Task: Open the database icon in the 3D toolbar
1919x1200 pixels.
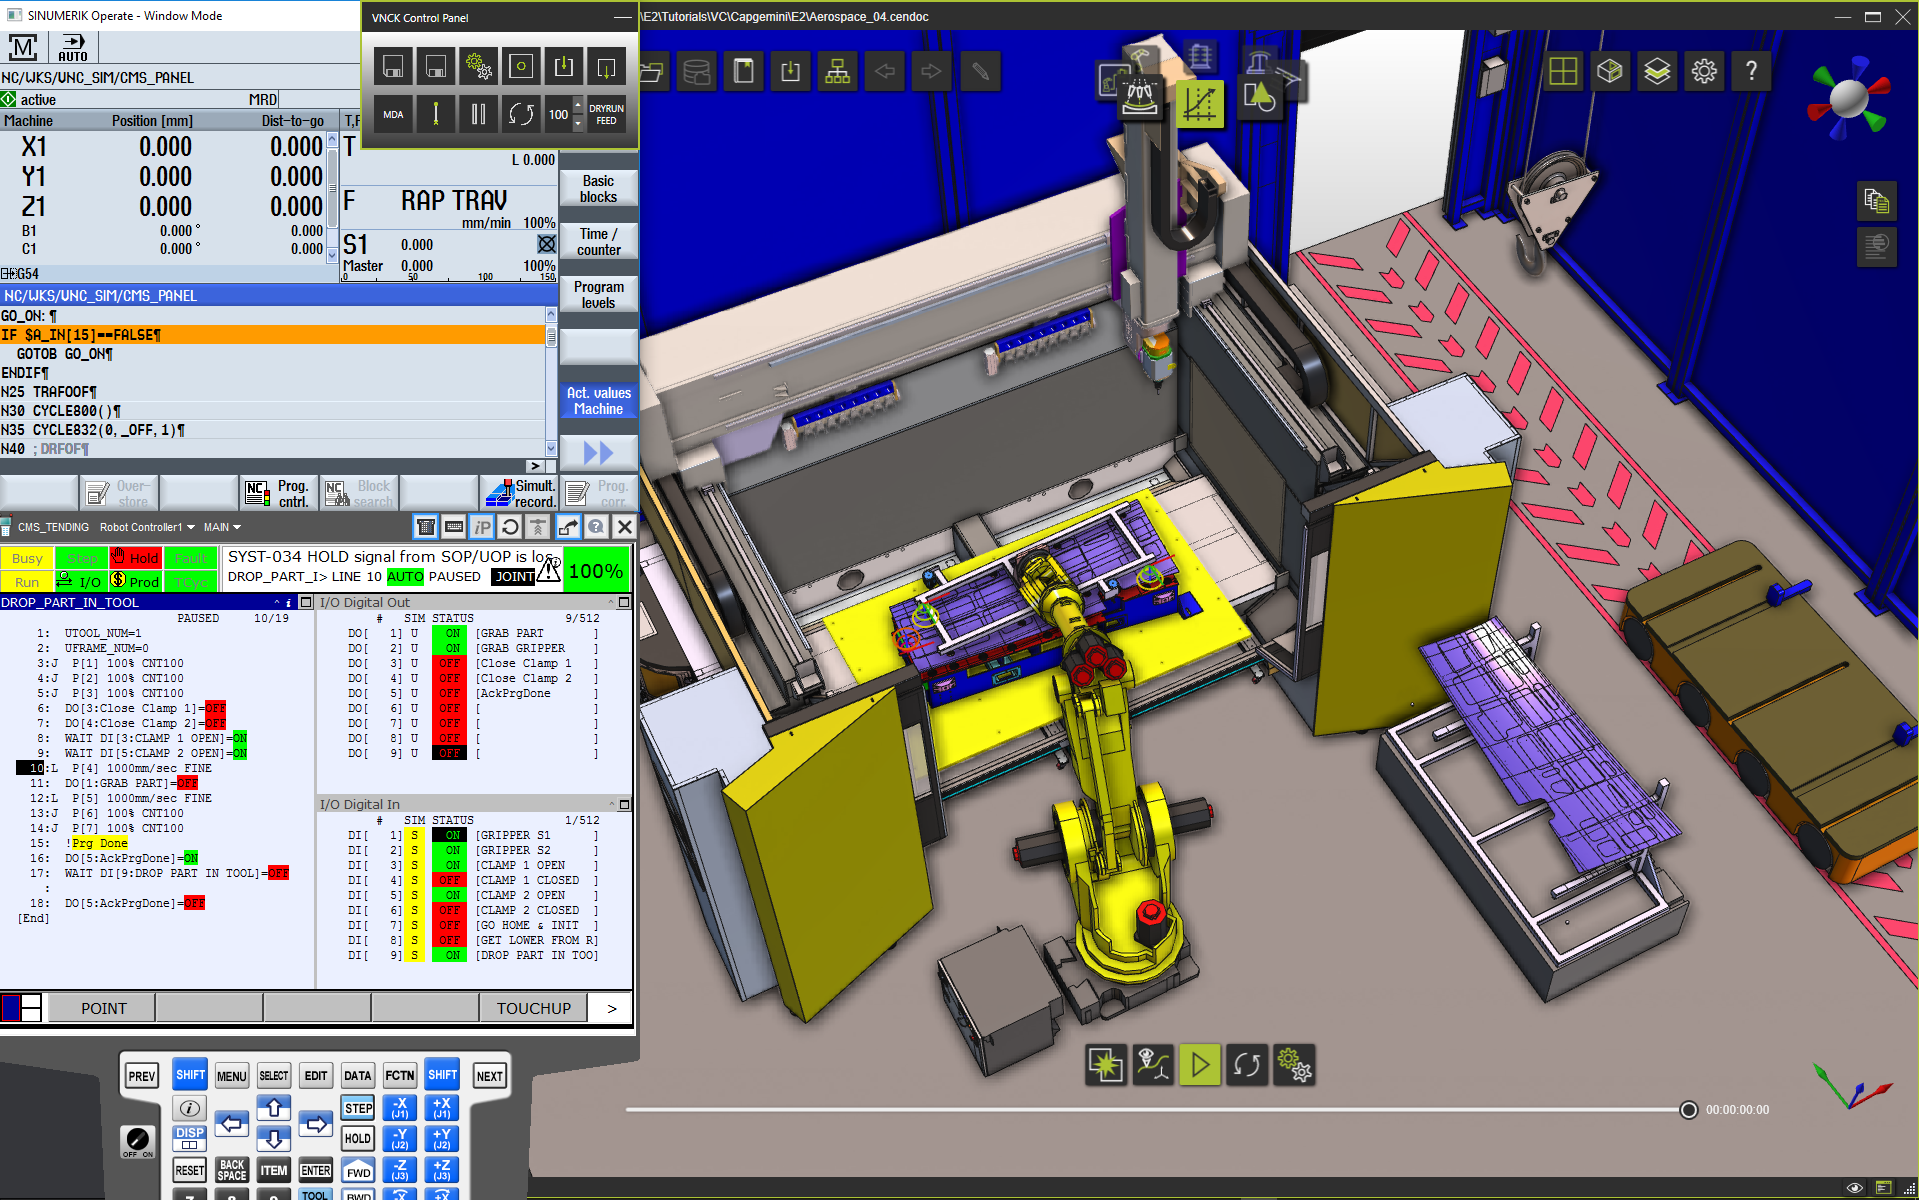Action: tap(697, 72)
